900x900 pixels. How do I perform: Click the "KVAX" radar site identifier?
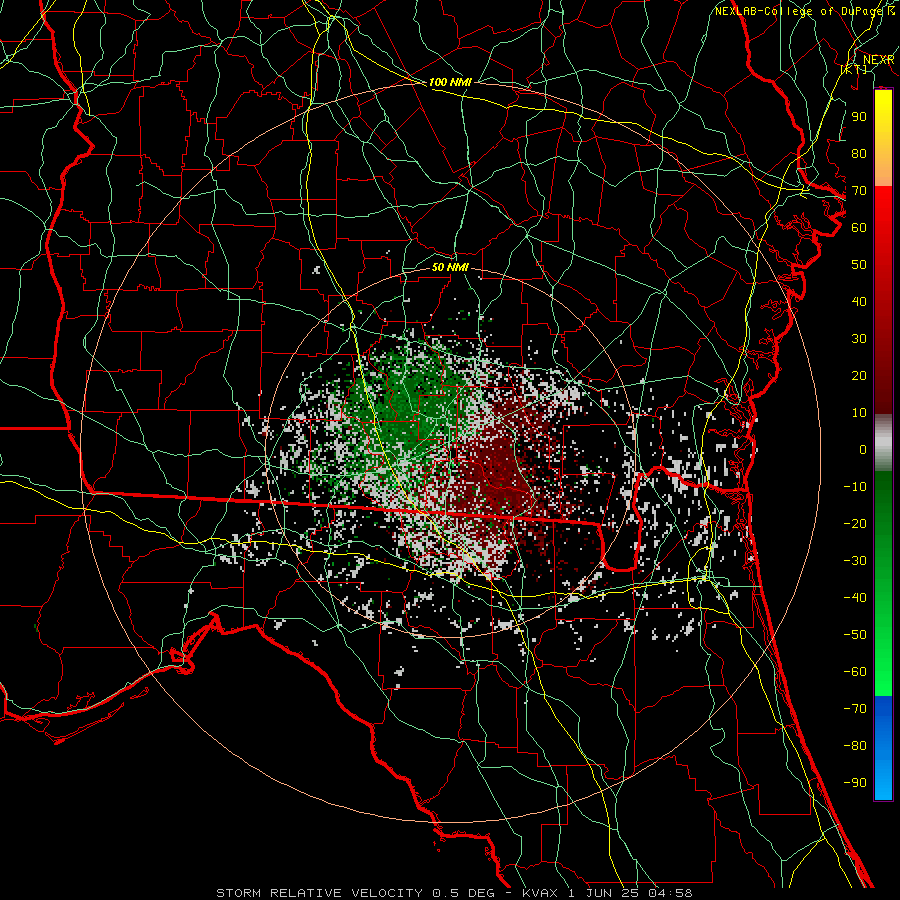pyautogui.click(x=540, y=893)
